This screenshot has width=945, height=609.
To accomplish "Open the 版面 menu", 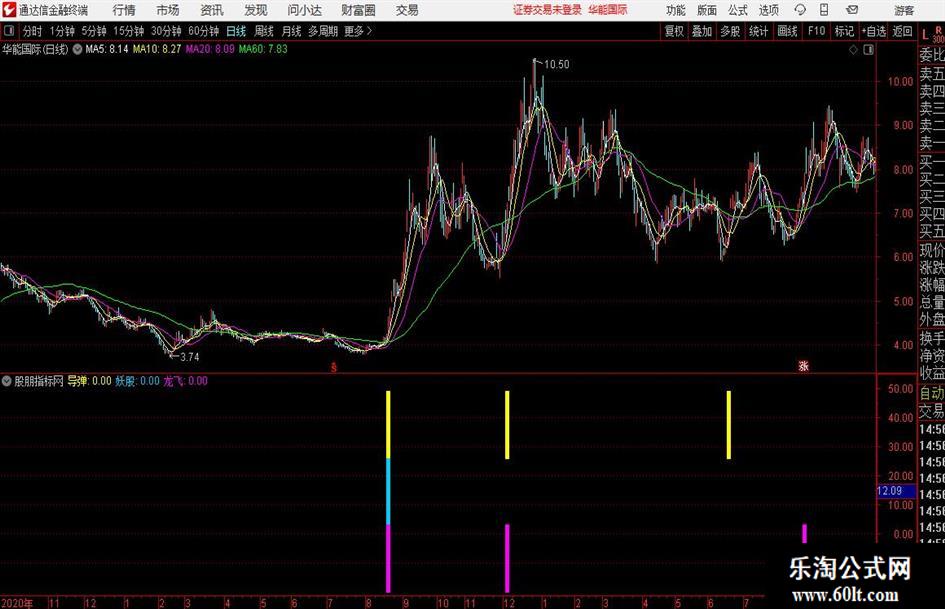I will [706, 10].
